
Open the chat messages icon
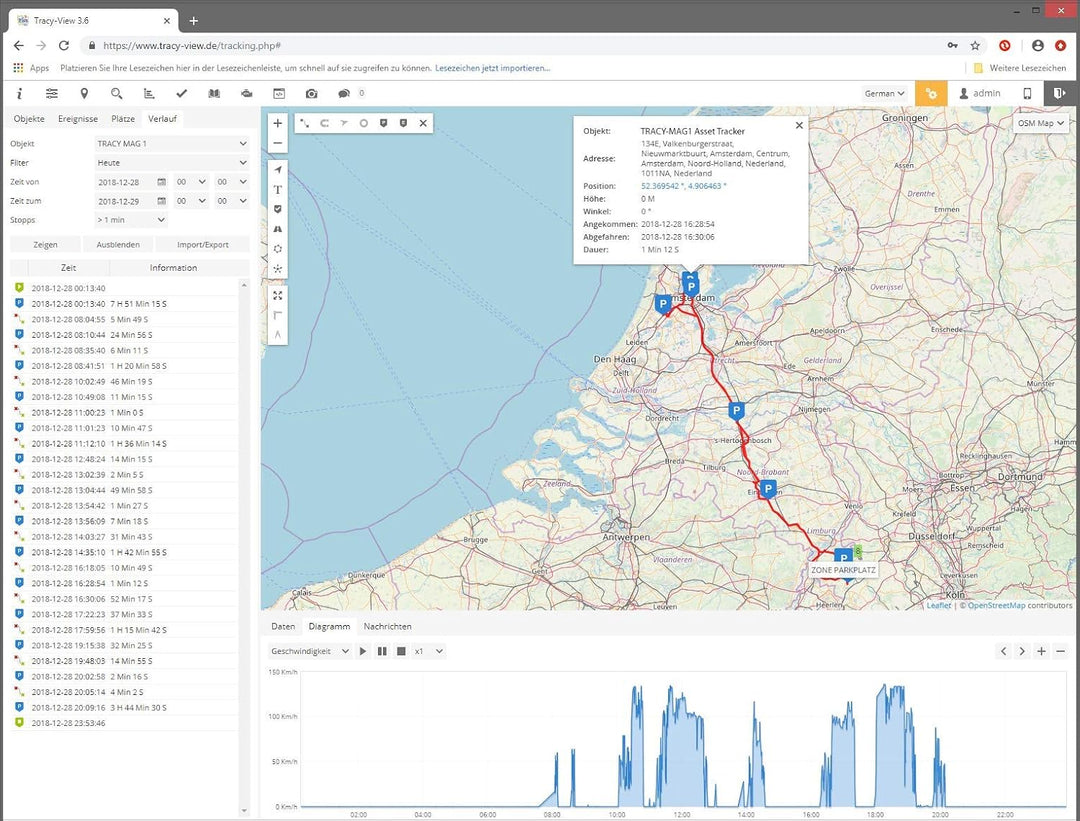(x=343, y=93)
